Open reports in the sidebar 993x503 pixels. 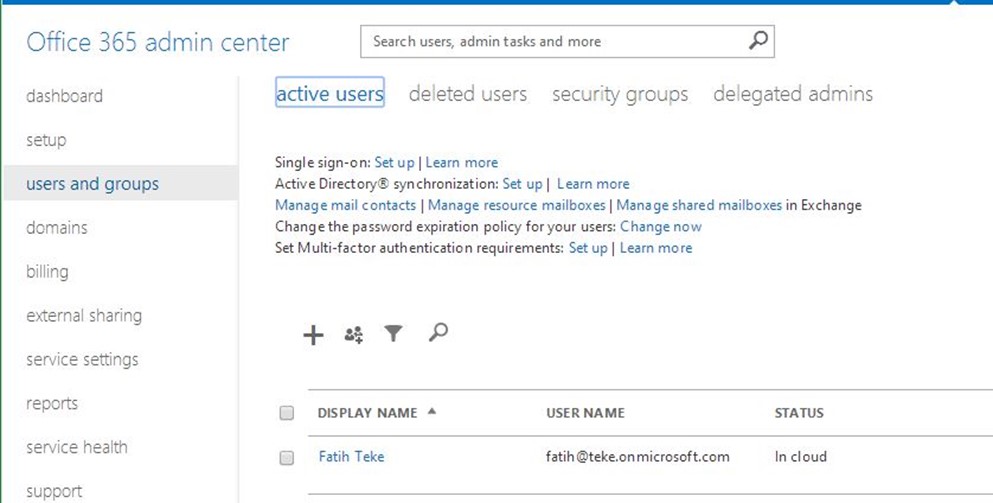click(x=52, y=404)
